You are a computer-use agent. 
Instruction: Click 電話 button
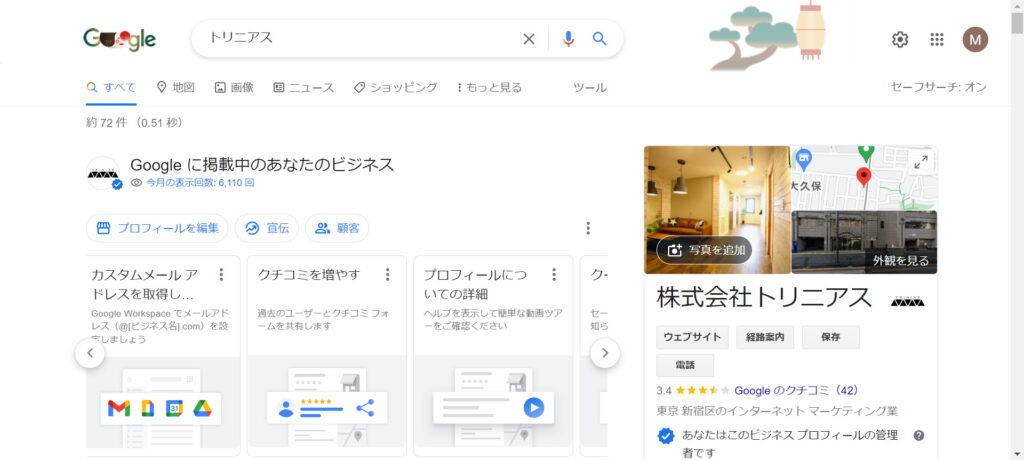click(x=685, y=365)
